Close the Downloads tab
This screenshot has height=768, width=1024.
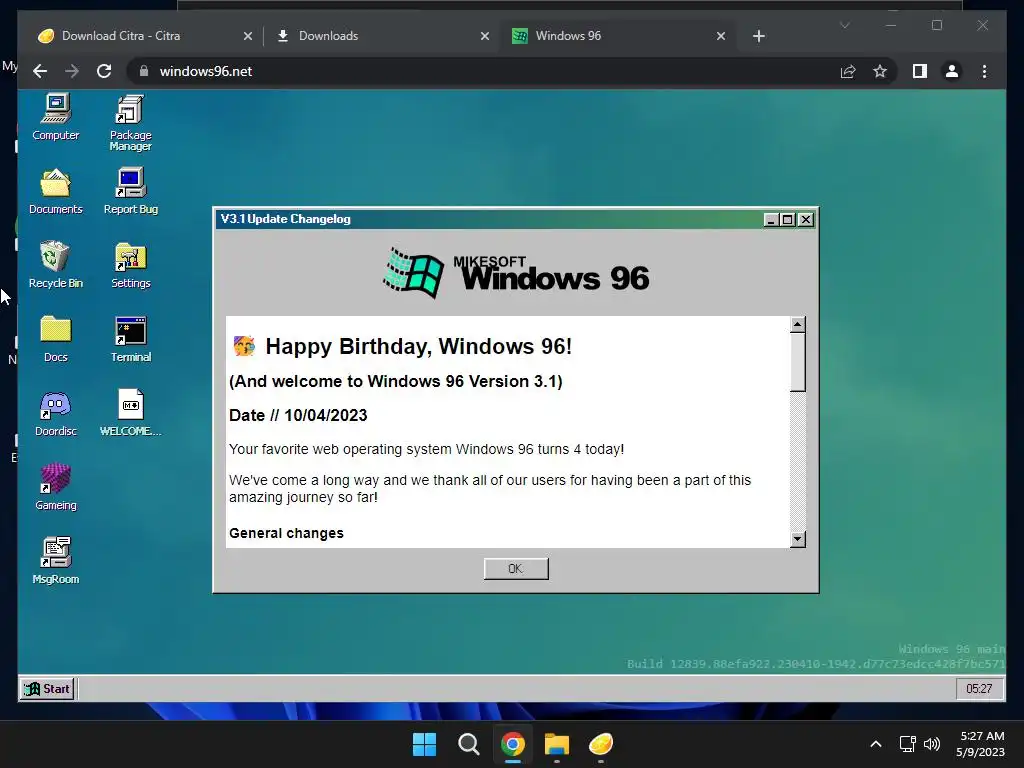click(x=485, y=36)
